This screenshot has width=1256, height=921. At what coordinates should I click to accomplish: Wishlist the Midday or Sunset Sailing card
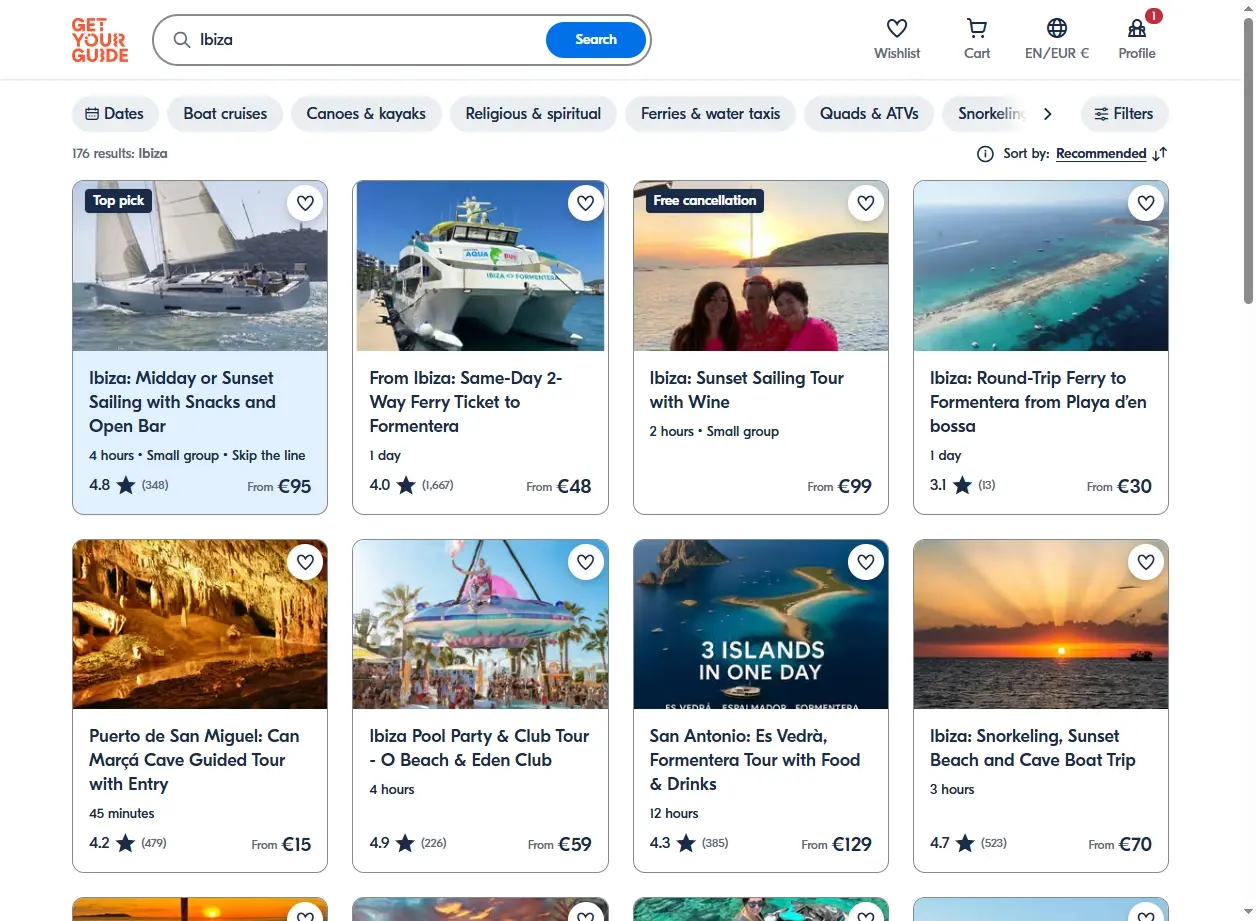(x=306, y=204)
